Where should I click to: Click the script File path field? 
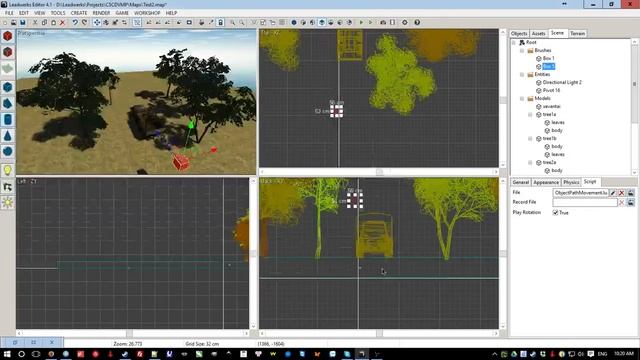tap(580, 193)
